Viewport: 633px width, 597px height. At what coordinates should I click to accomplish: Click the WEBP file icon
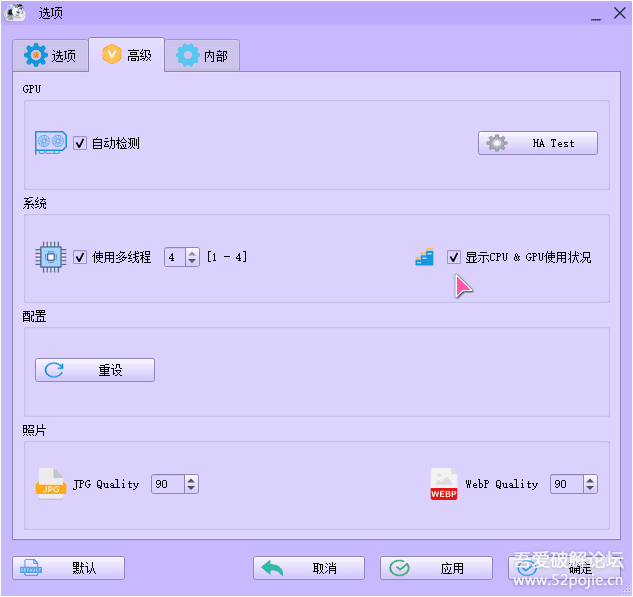pyautogui.click(x=444, y=484)
